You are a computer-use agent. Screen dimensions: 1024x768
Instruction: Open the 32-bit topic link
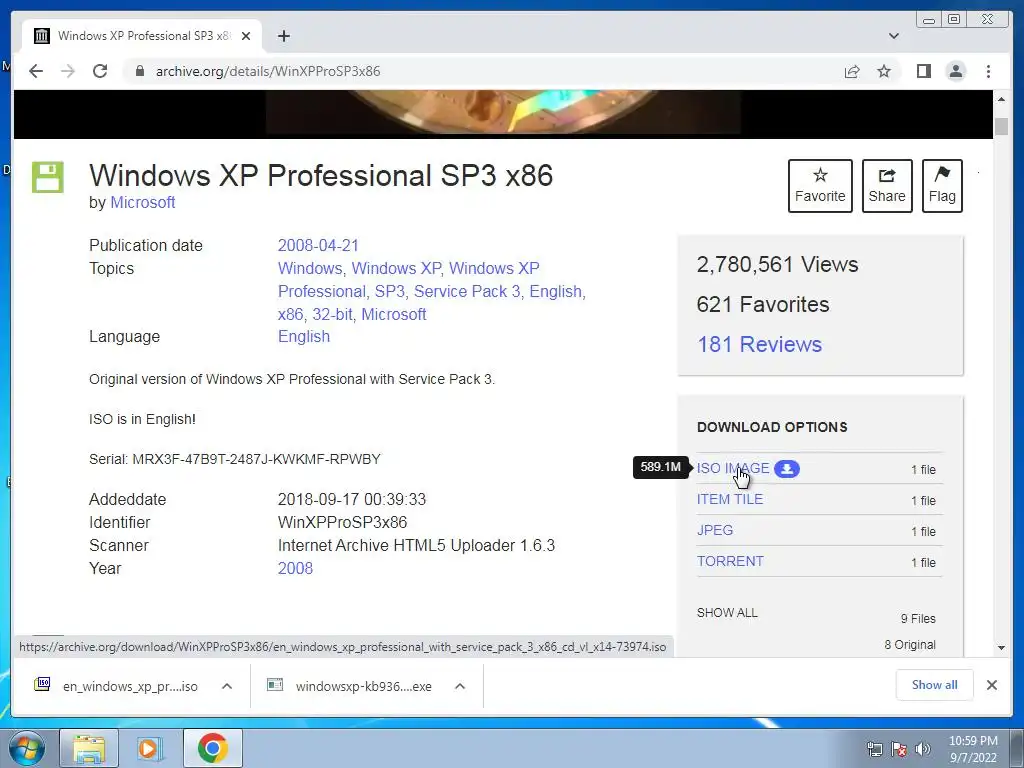click(332, 314)
